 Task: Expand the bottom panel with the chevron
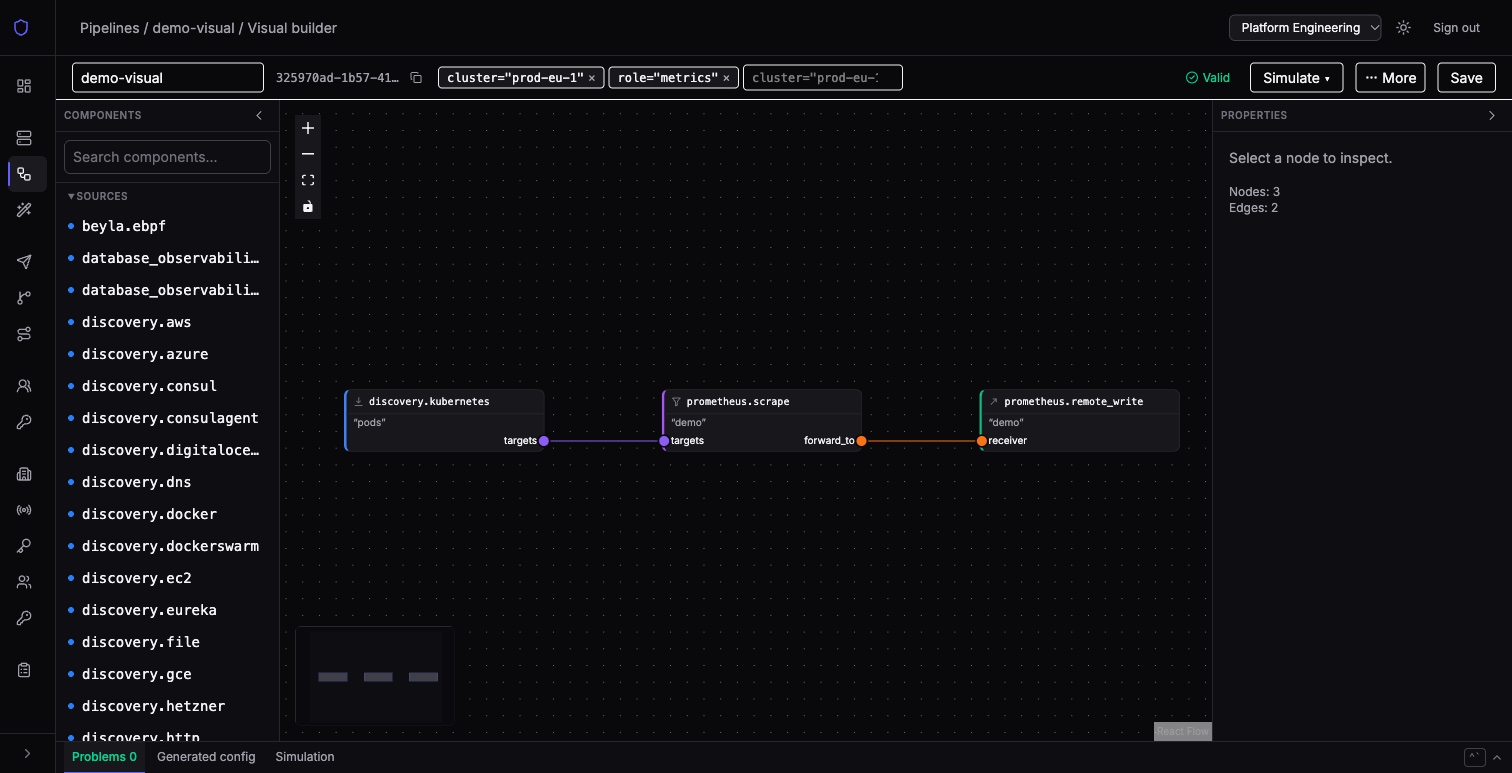point(1497,757)
